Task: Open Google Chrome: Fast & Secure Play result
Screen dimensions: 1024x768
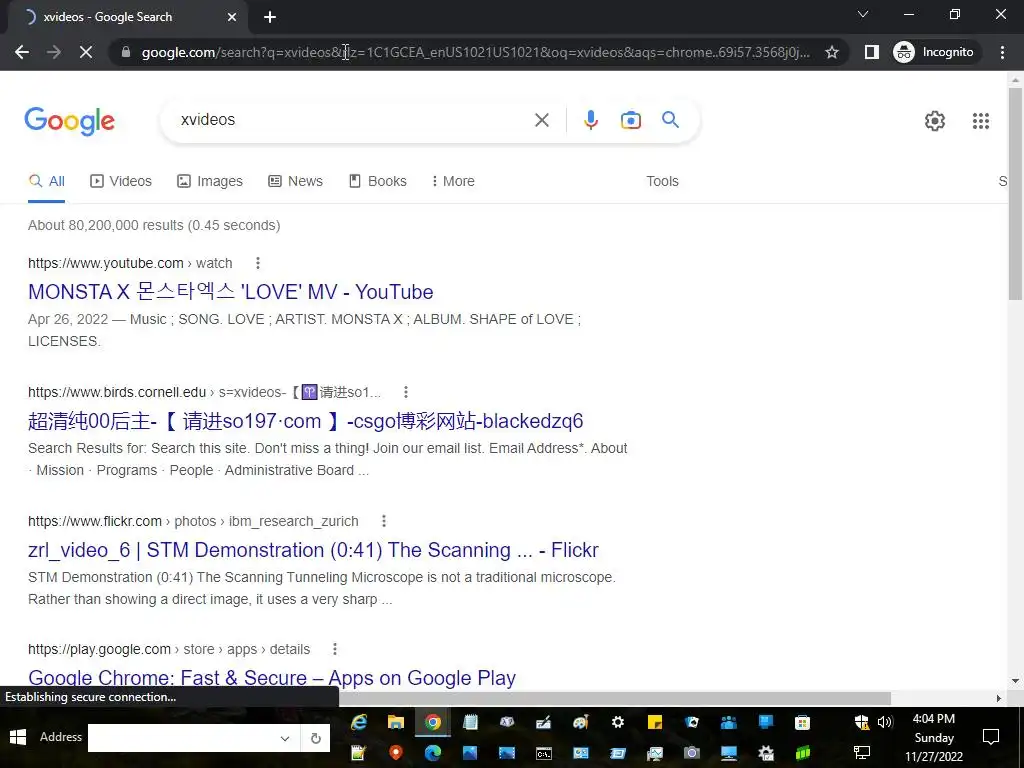Action: (272, 678)
